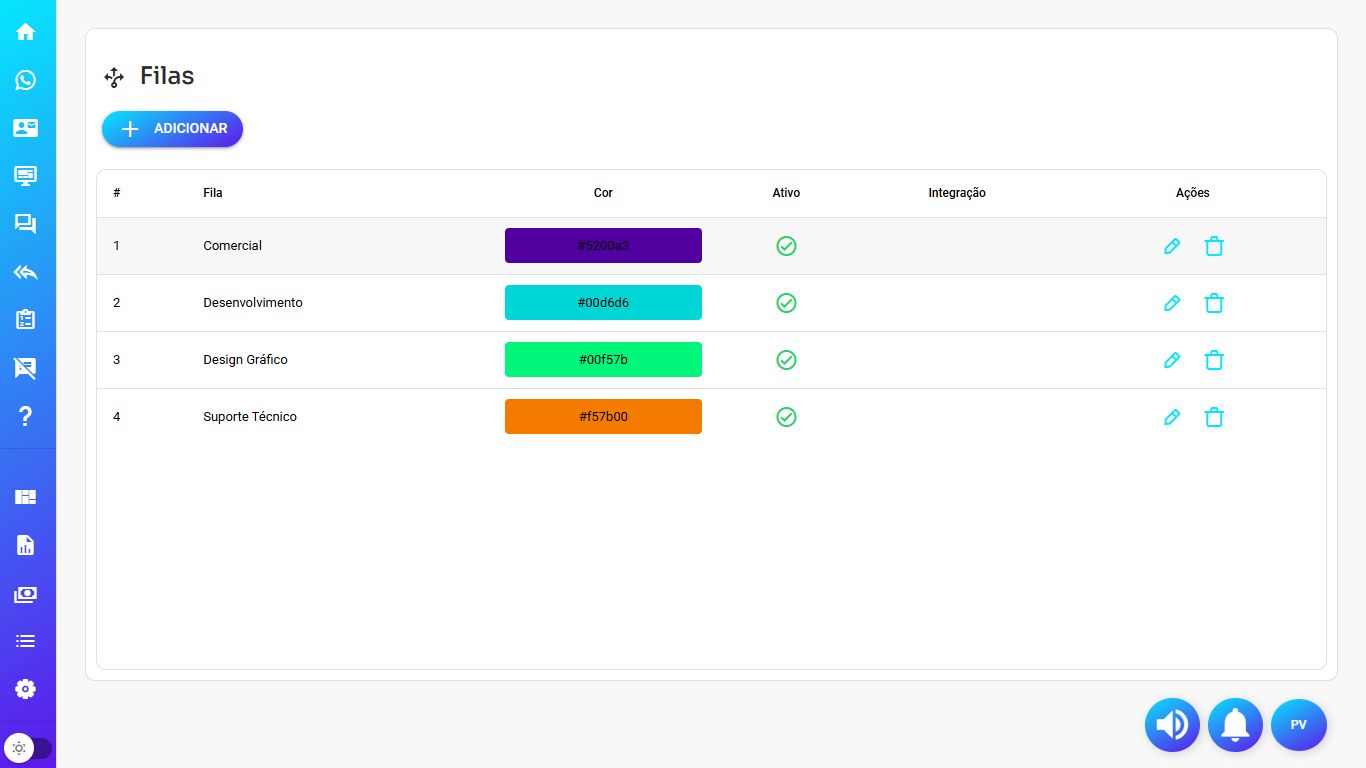Open the list lines icon in sidebar
The image size is (1366, 768).
pyautogui.click(x=25, y=641)
